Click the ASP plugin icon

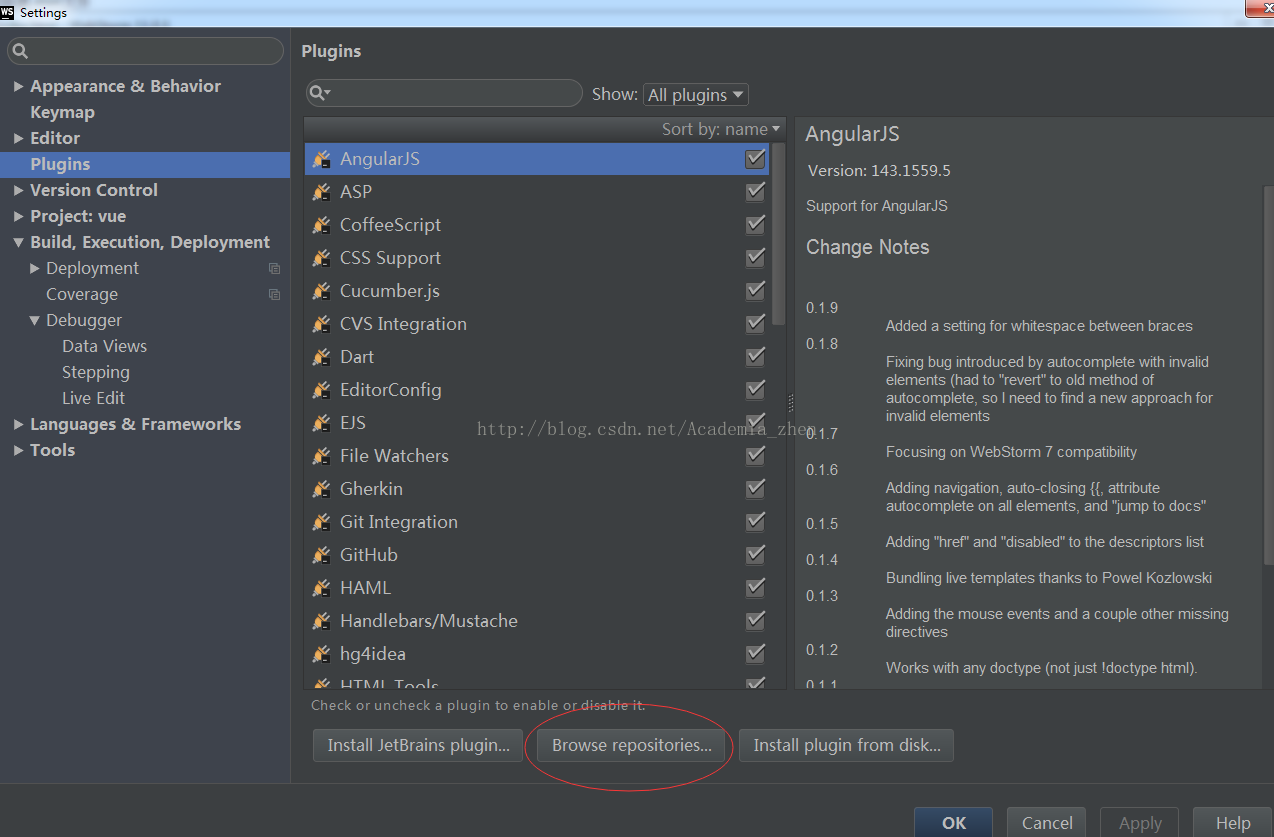[x=321, y=192]
